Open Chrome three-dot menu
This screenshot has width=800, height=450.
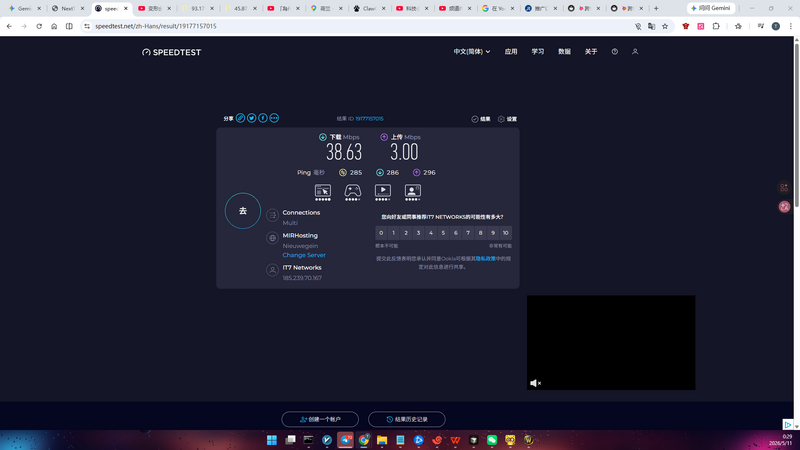click(791, 26)
